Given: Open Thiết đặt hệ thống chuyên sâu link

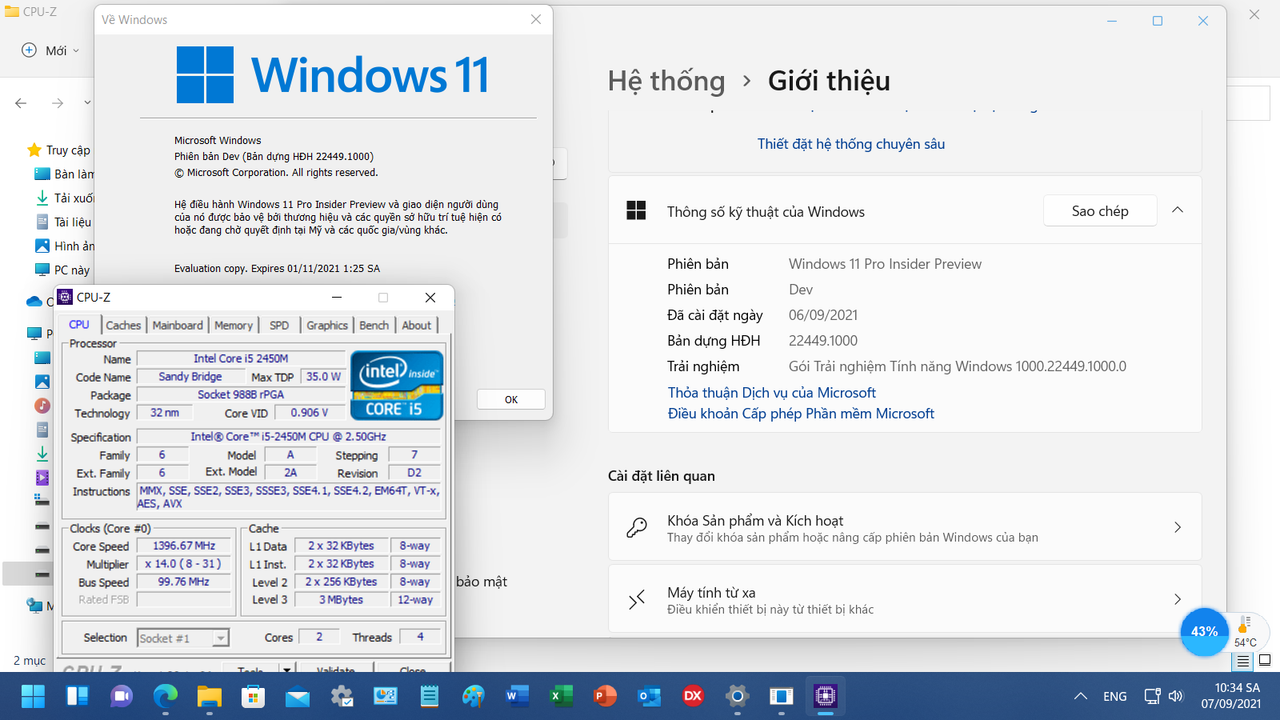Looking at the screenshot, I should (851, 144).
